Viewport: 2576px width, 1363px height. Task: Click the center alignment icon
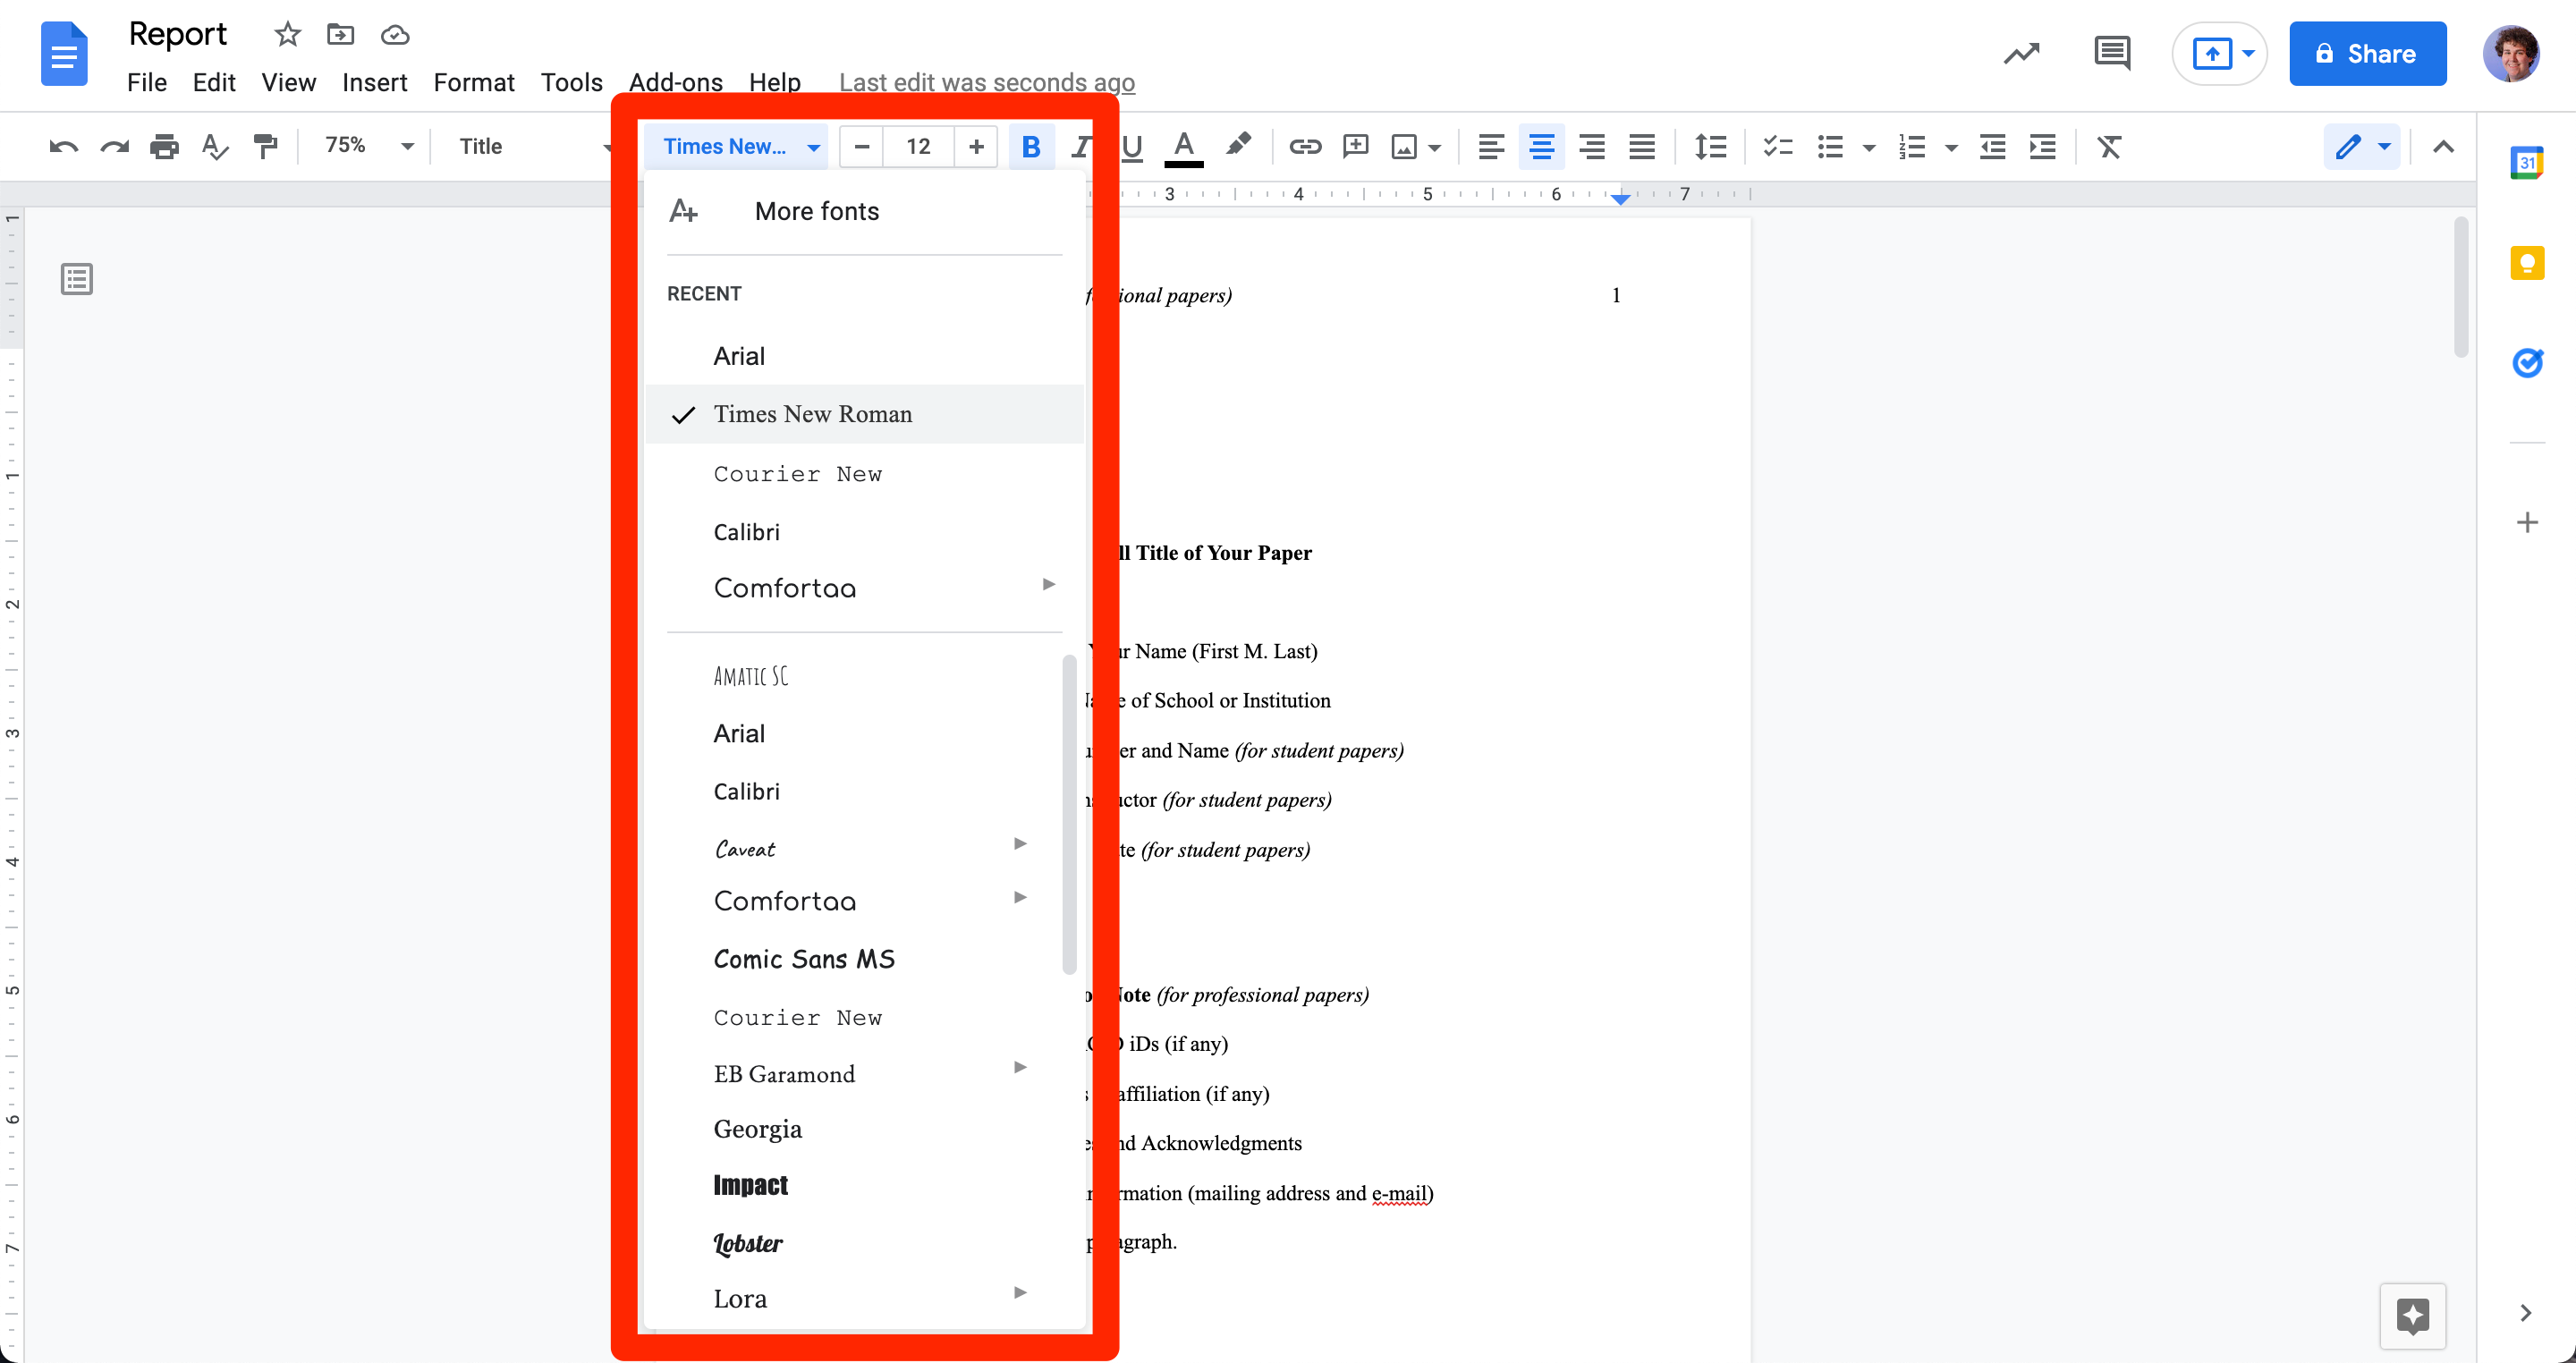[x=1542, y=147]
